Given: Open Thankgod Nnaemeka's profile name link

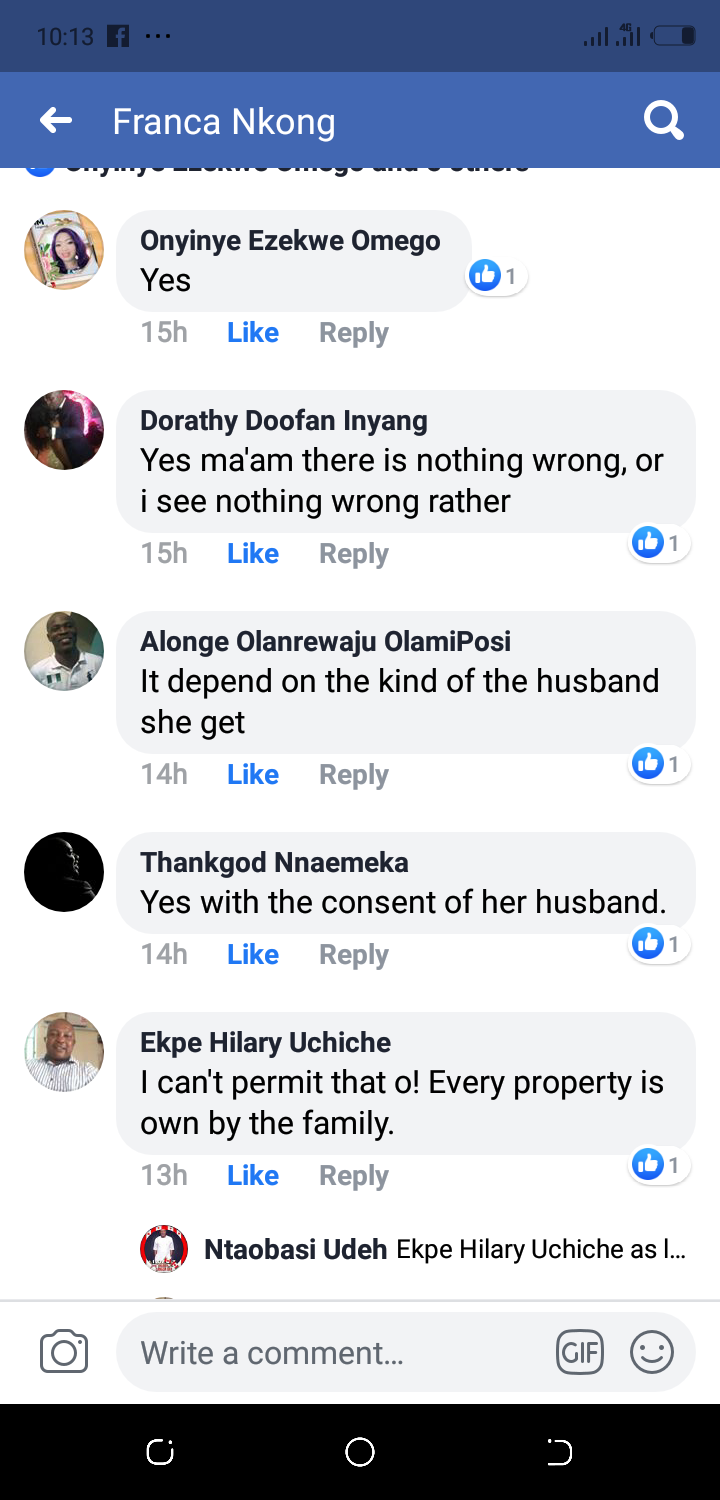Looking at the screenshot, I should pyautogui.click(x=274, y=862).
